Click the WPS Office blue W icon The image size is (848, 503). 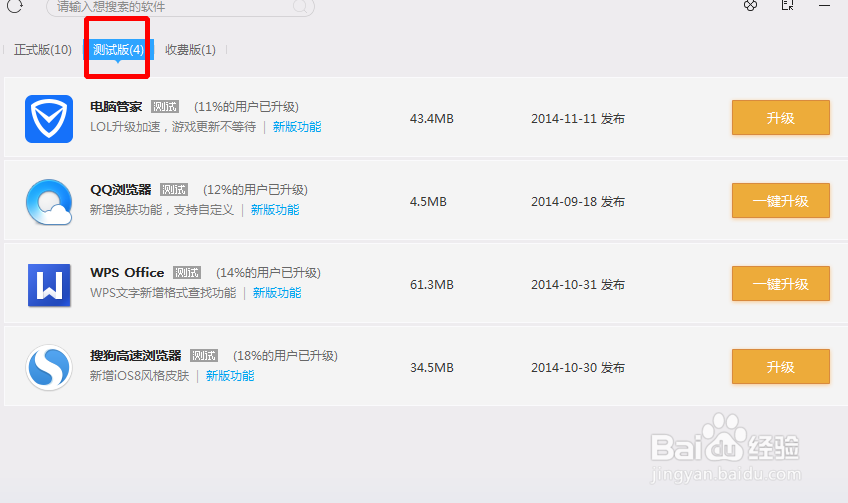click(49, 285)
